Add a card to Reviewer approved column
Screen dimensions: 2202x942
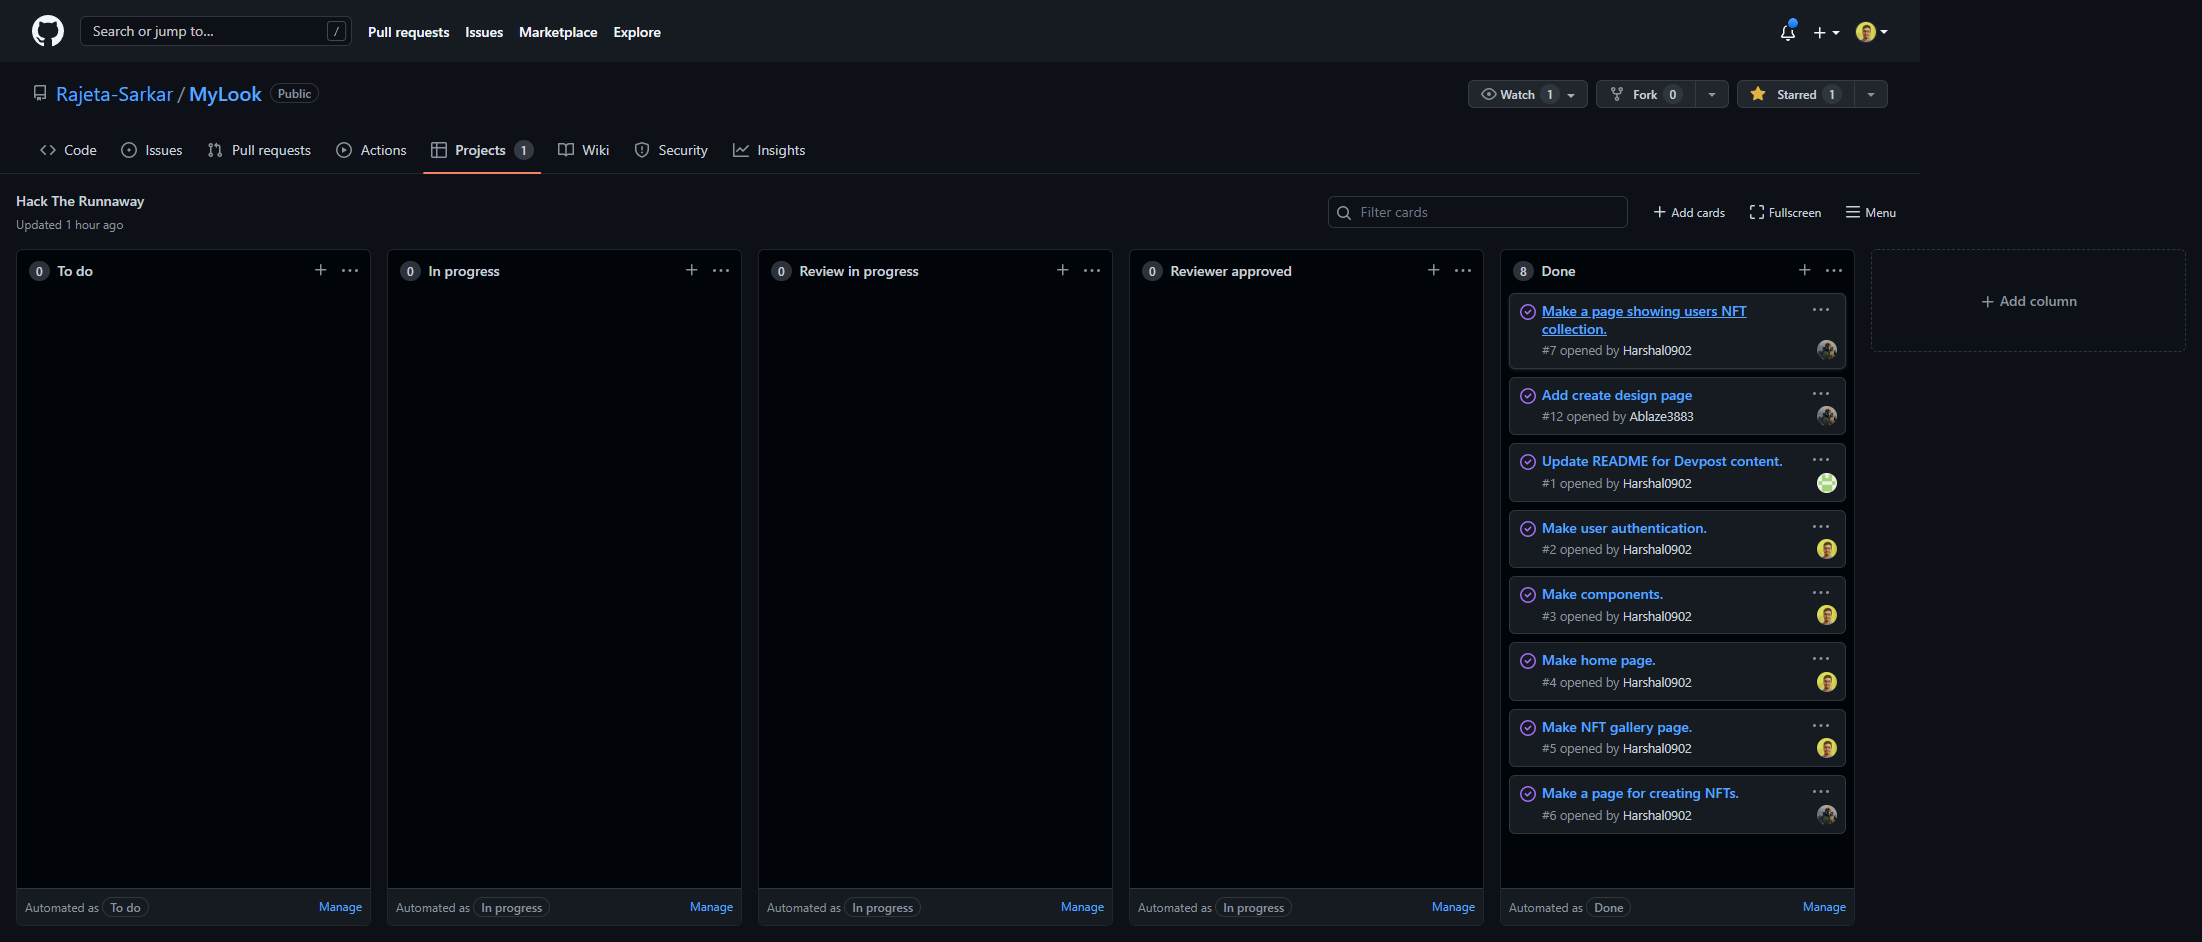point(1434,270)
